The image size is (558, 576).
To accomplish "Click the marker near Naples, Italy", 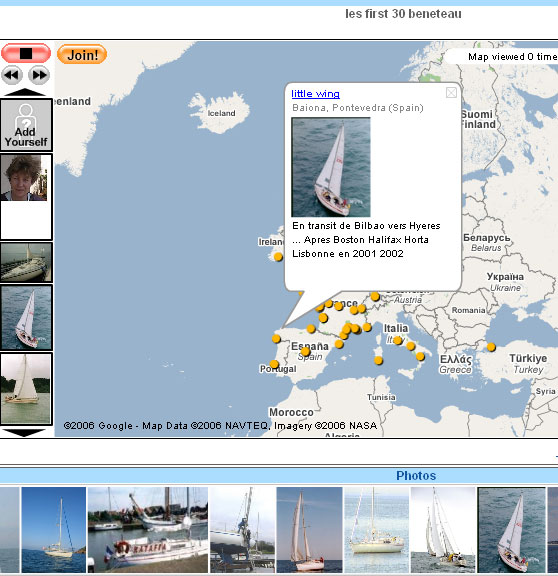I will (x=411, y=346).
